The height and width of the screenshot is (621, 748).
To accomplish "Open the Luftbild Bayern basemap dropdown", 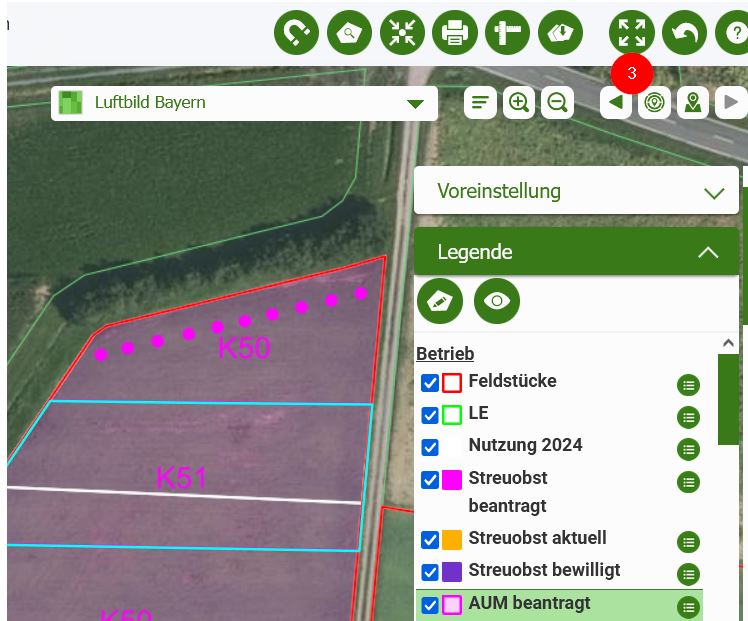I will pos(415,103).
